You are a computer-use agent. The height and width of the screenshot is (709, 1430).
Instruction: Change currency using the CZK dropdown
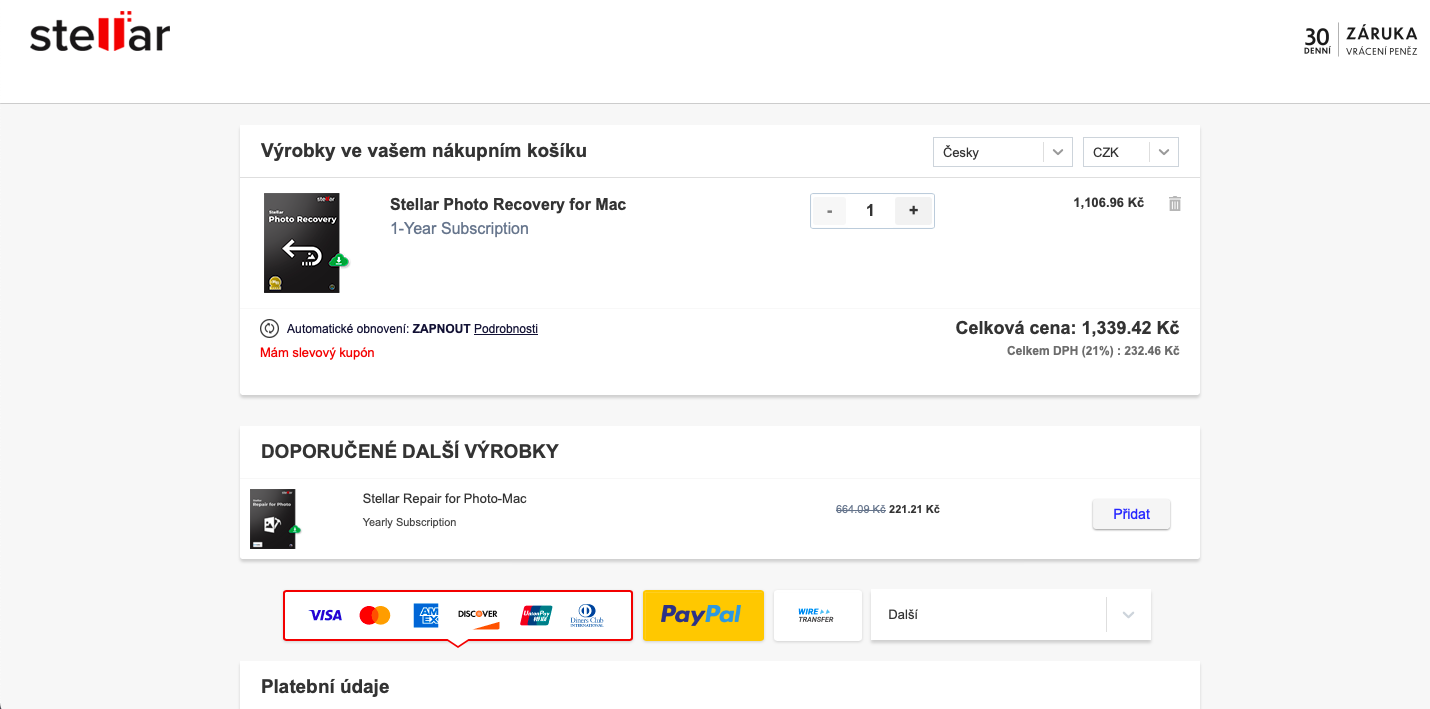click(1130, 151)
